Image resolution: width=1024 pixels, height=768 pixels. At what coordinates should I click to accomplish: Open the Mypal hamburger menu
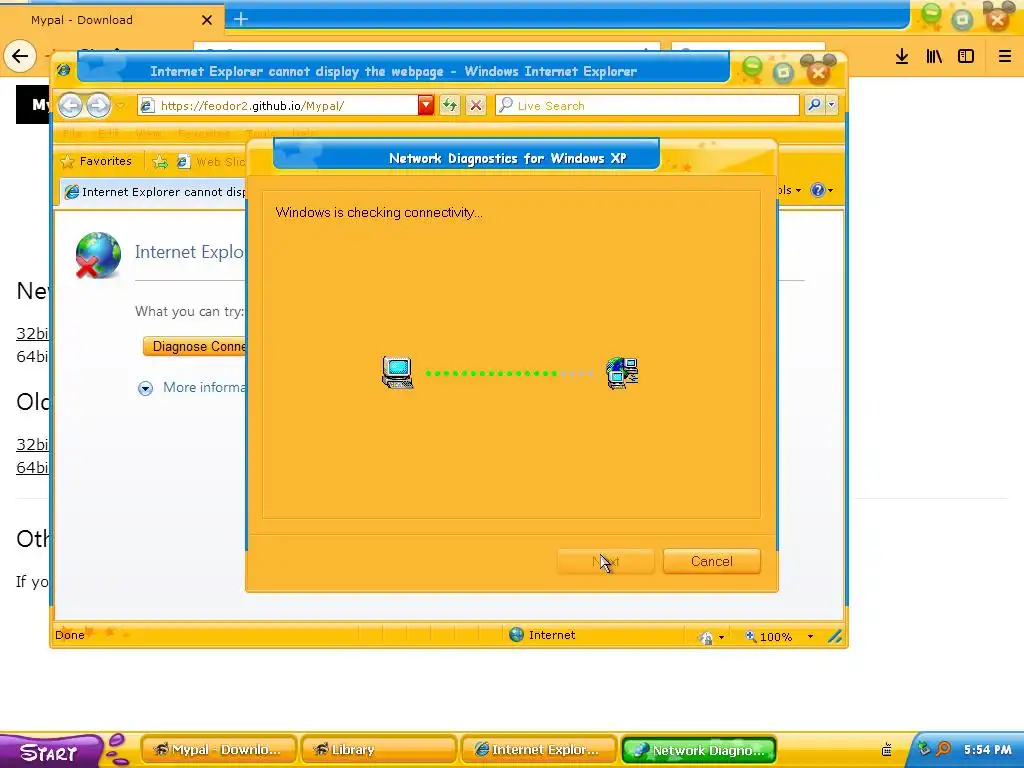1005,57
